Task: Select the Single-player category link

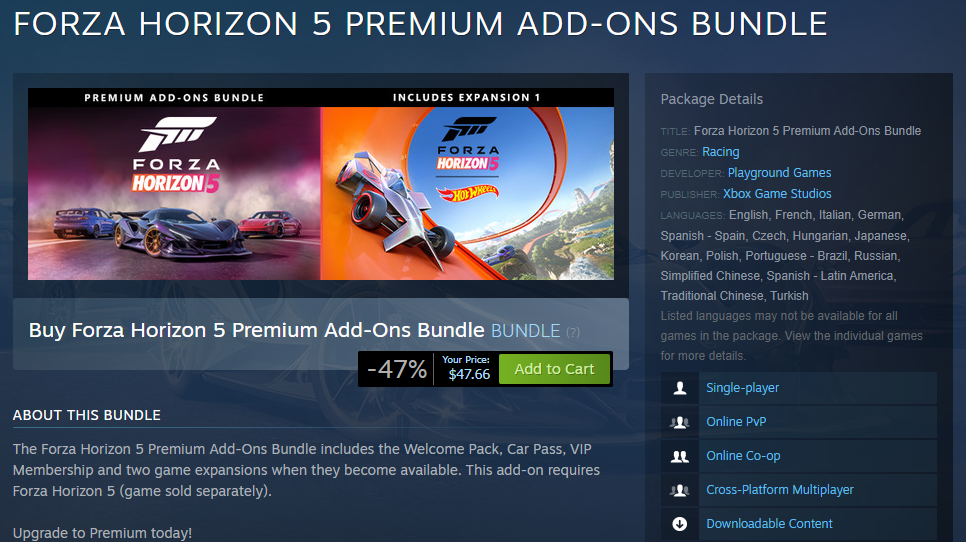Action: (x=742, y=388)
